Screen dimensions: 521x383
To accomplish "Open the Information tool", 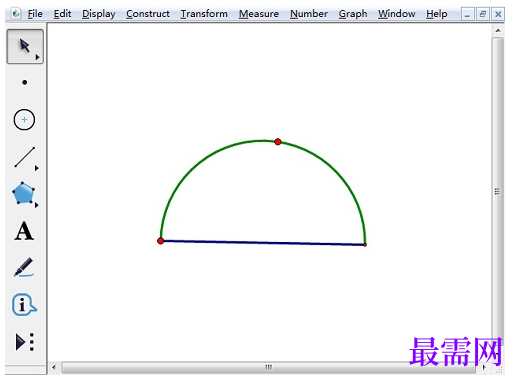I will click(x=24, y=305).
